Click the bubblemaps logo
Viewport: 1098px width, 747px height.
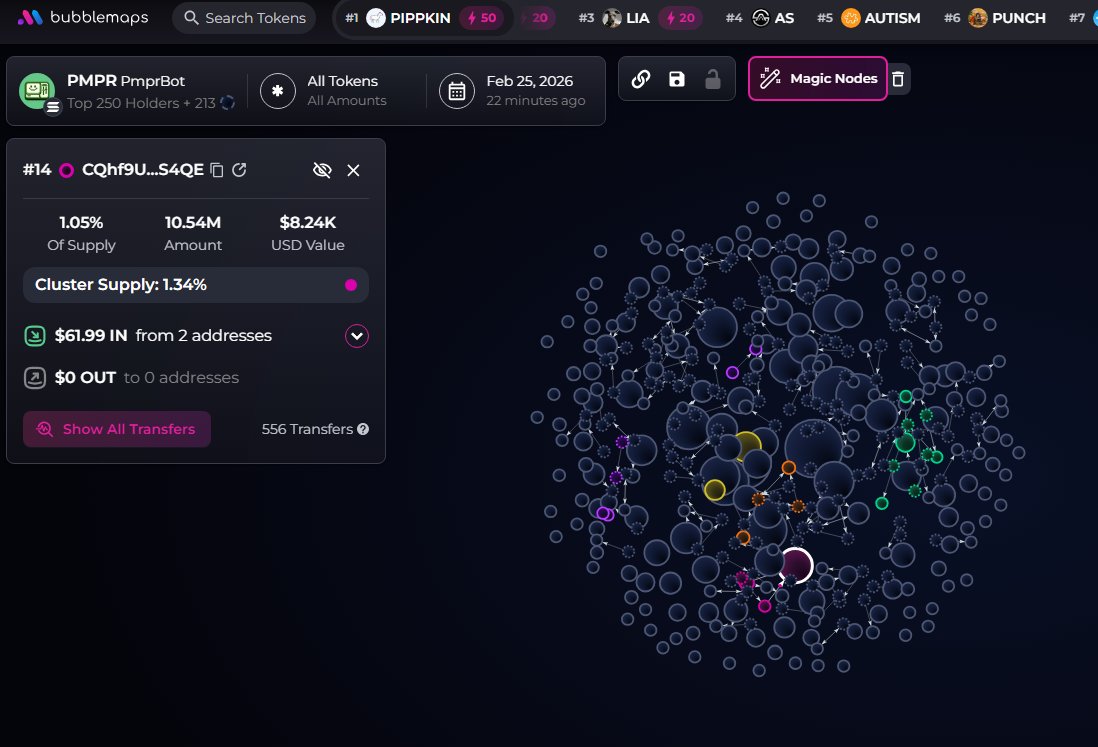(x=82, y=18)
